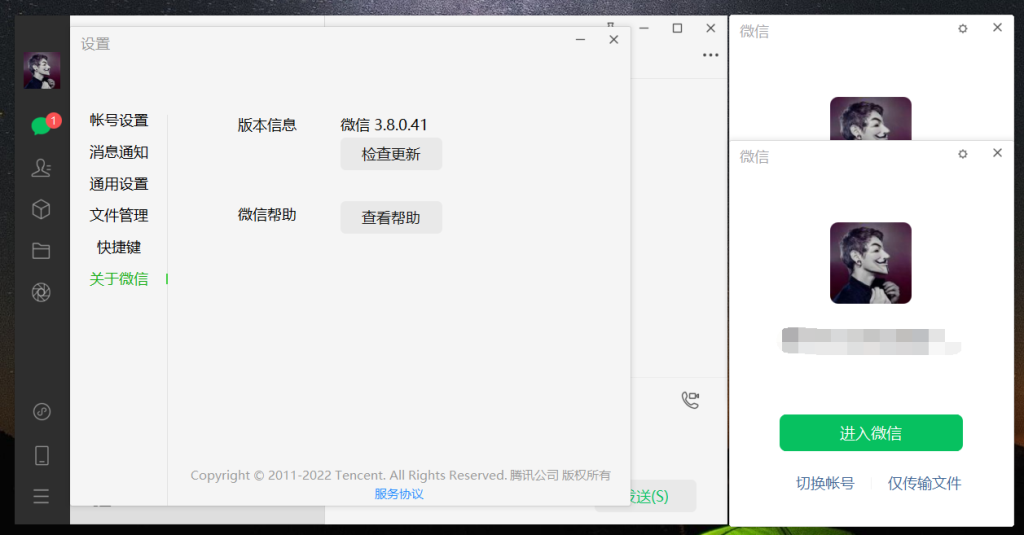Open the Favorites cube icon in sidebar
This screenshot has height=535, width=1024.
coord(41,209)
